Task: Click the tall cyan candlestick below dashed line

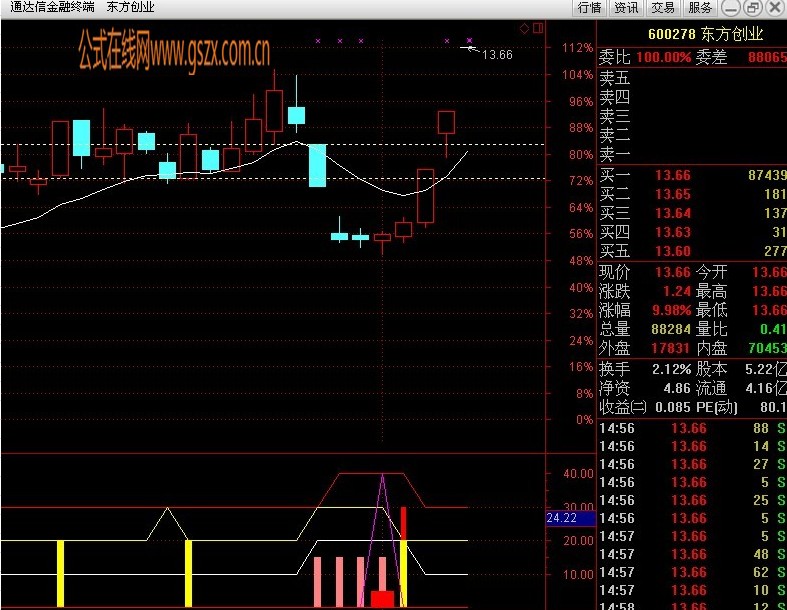Action: coord(317,165)
